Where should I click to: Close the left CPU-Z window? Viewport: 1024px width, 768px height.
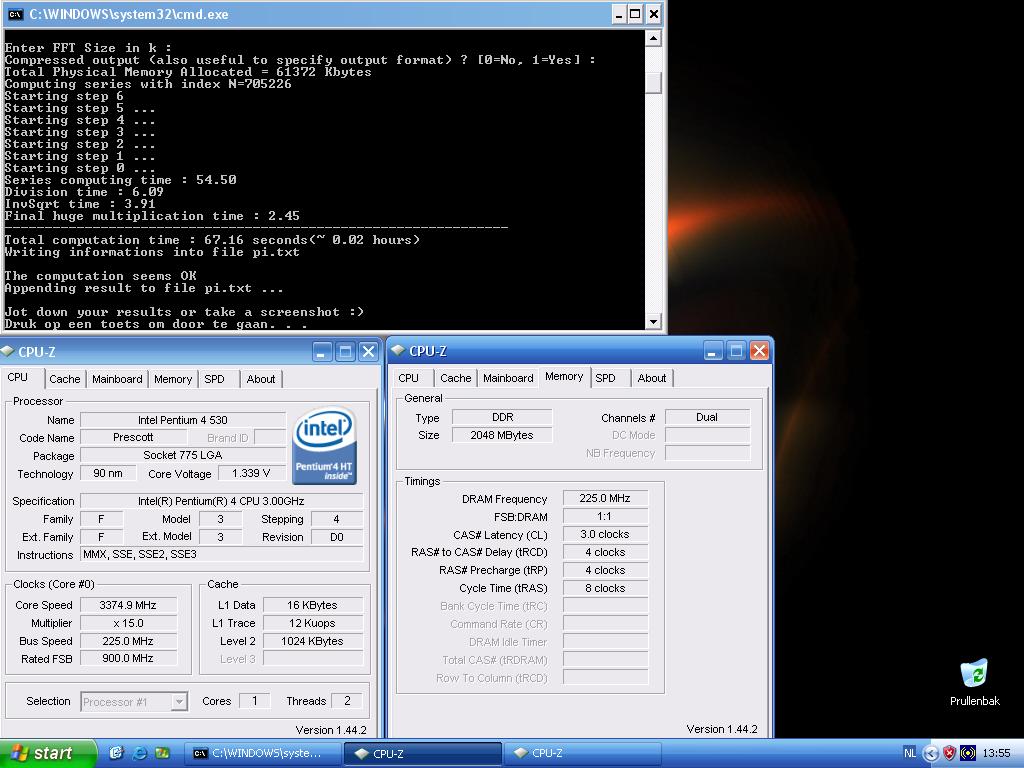point(369,352)
